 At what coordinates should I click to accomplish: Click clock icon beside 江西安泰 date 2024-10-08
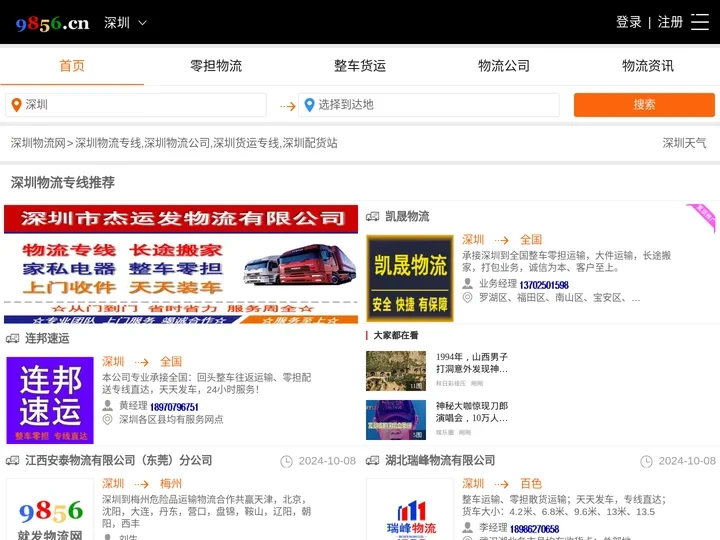tap(287, 461)
